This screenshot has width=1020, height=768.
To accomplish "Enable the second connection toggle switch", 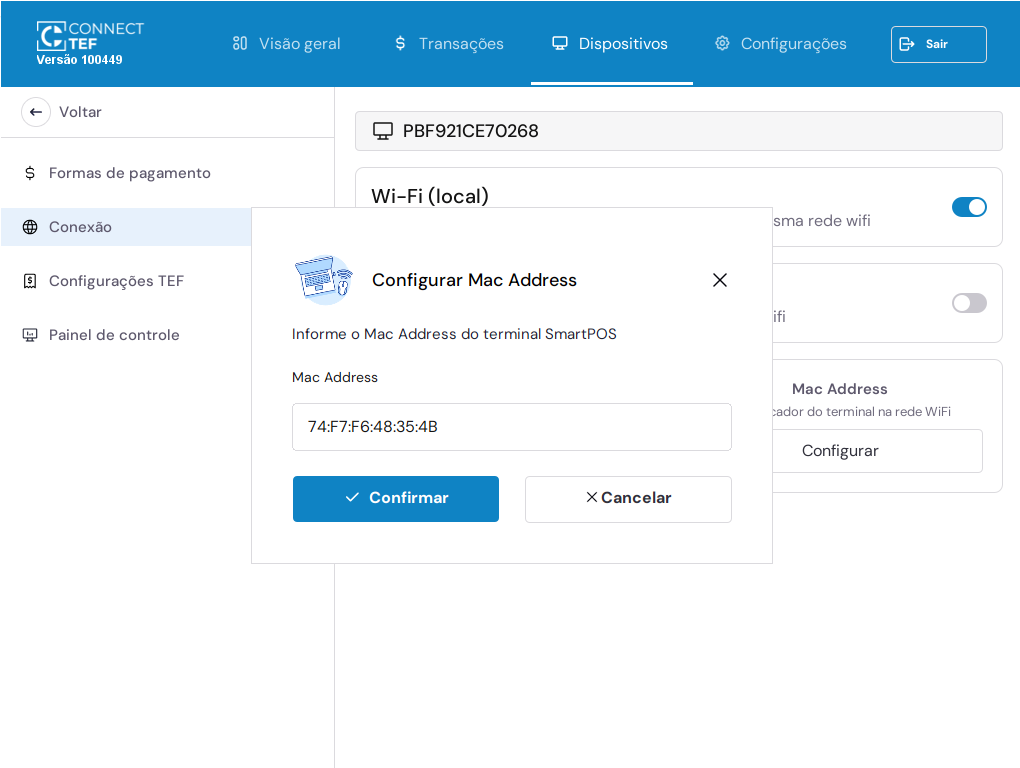I will (968, 303).
